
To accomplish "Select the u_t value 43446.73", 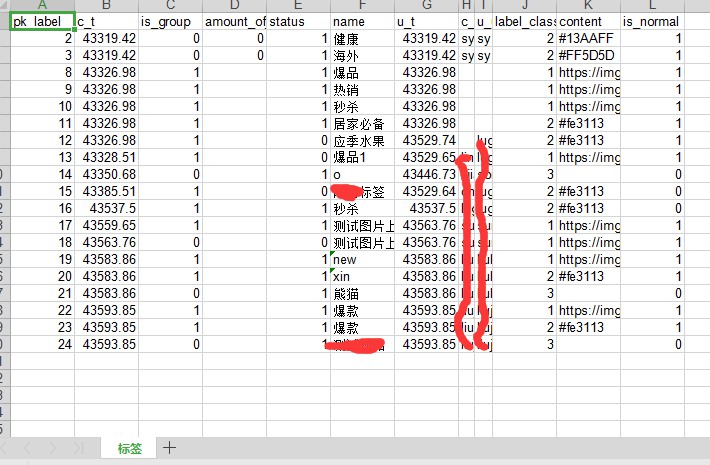I will click(x=426, y=175).
